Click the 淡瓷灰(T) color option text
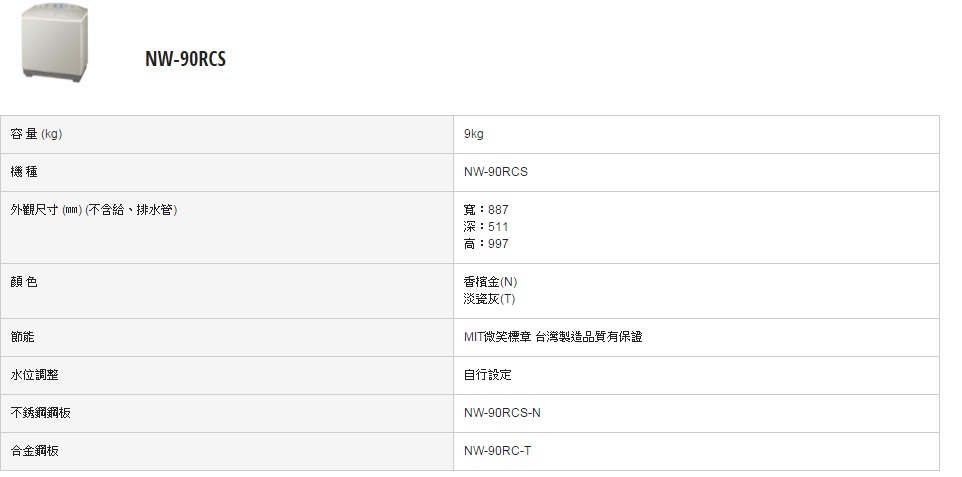962x477 pixels. pos(490,299)
